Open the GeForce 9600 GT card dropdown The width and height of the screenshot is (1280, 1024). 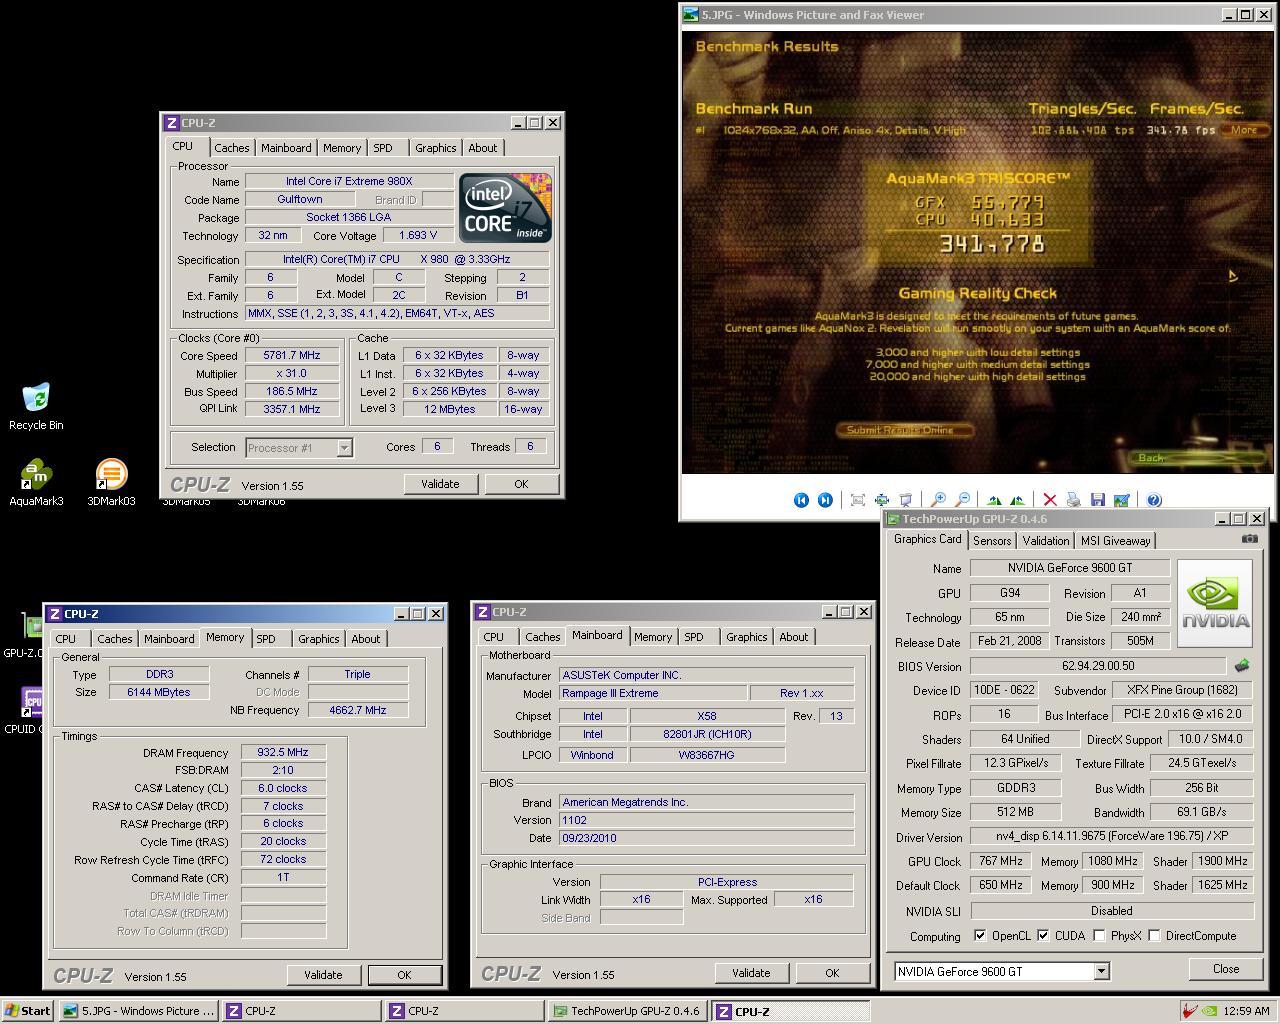point(1101,972)
